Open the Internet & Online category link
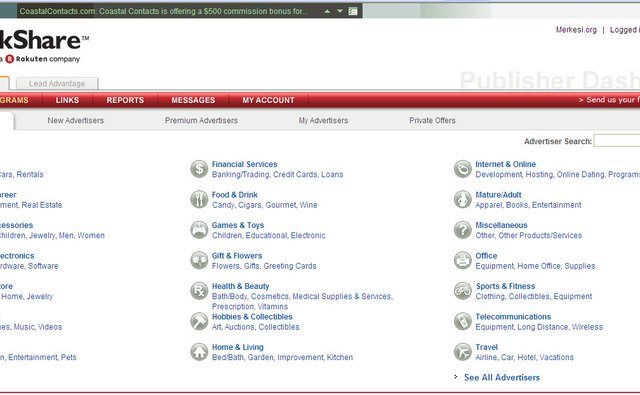This screenshot has height=395, width=640. [x=505, y=164]
